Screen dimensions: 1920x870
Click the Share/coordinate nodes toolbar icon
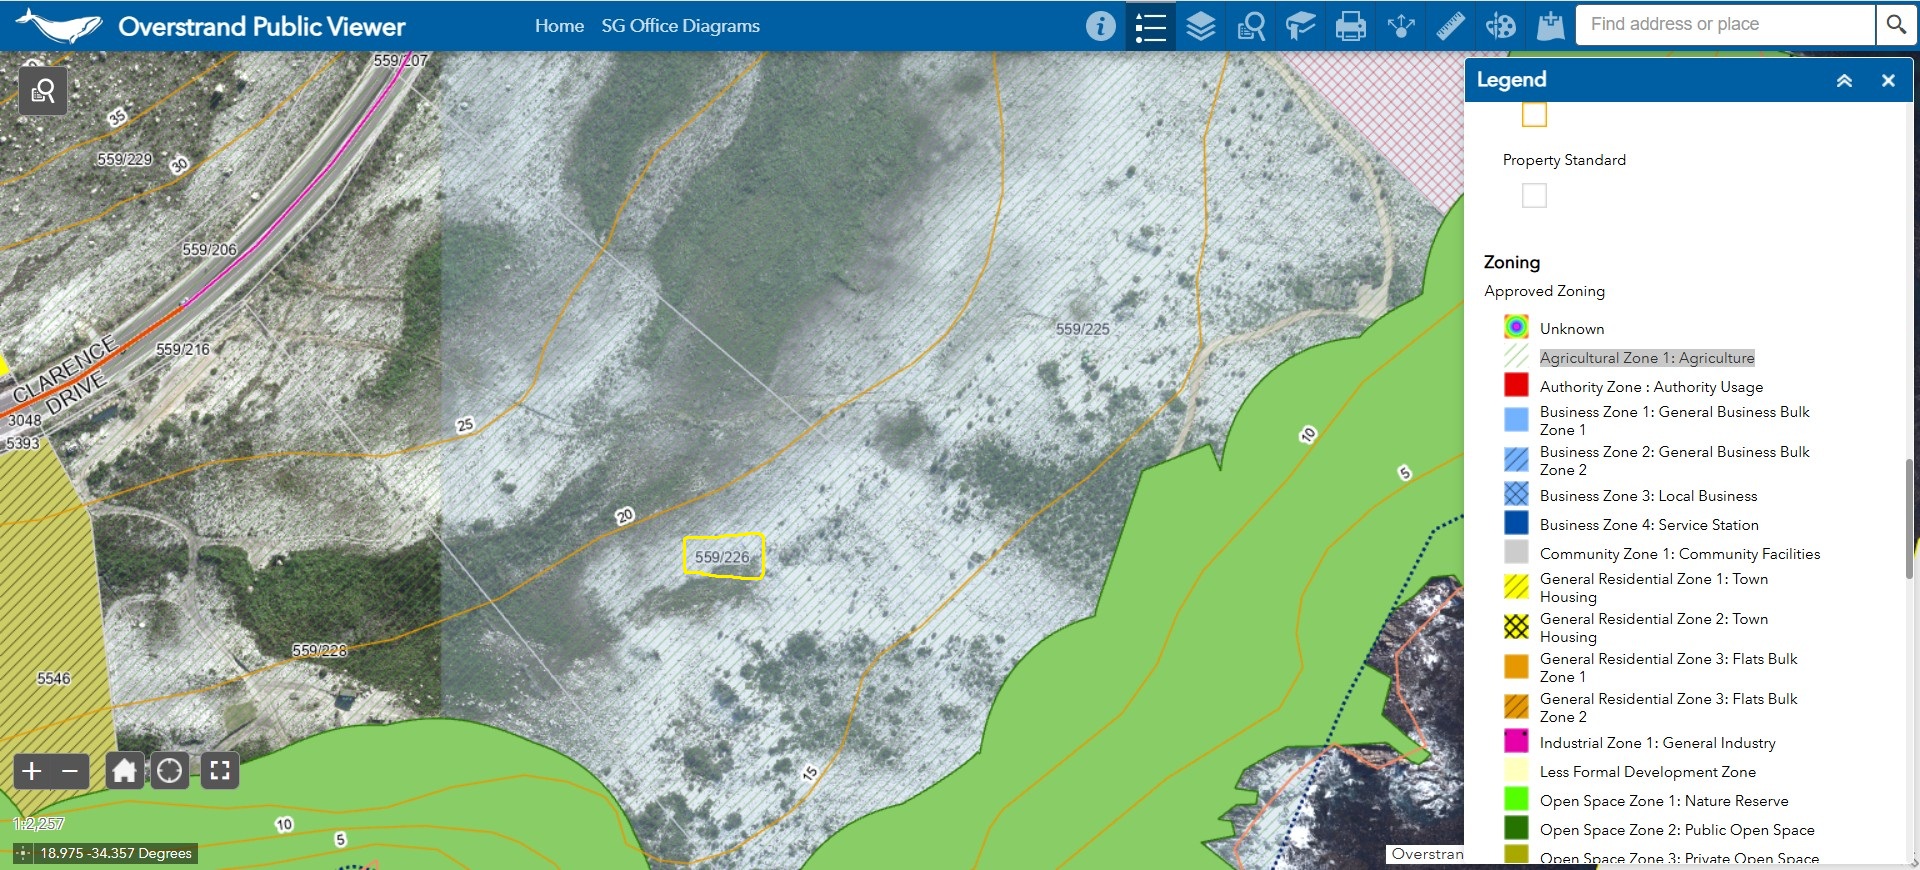(x=1400, y=26)
